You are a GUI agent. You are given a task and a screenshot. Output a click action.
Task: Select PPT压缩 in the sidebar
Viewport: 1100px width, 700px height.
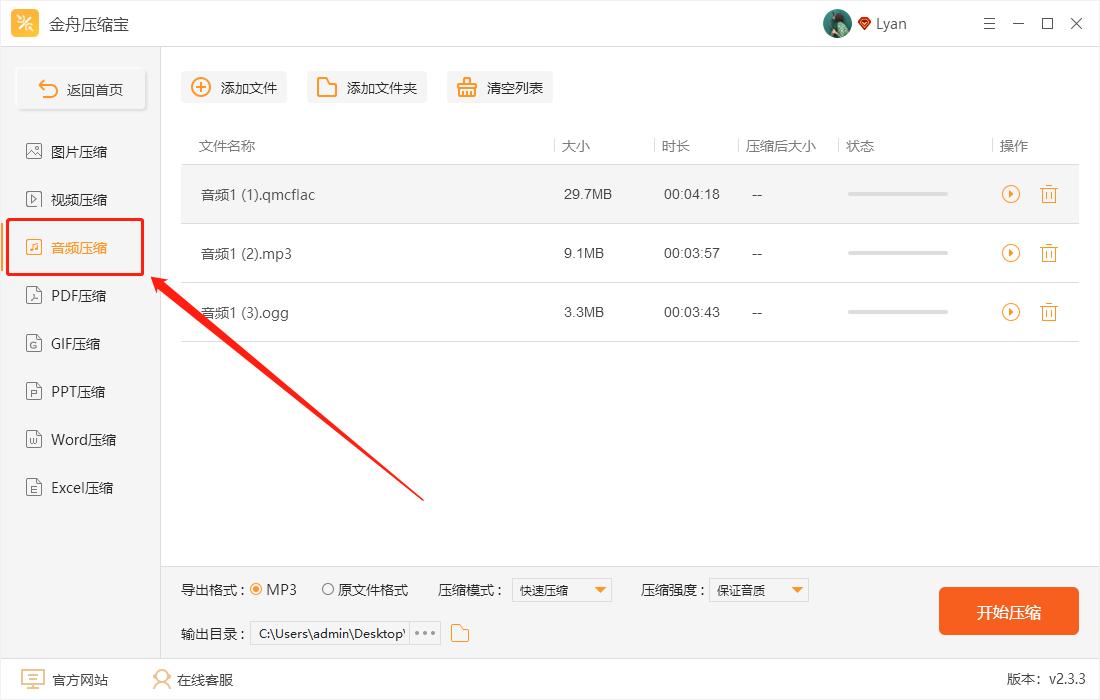[x=75, y=391]
